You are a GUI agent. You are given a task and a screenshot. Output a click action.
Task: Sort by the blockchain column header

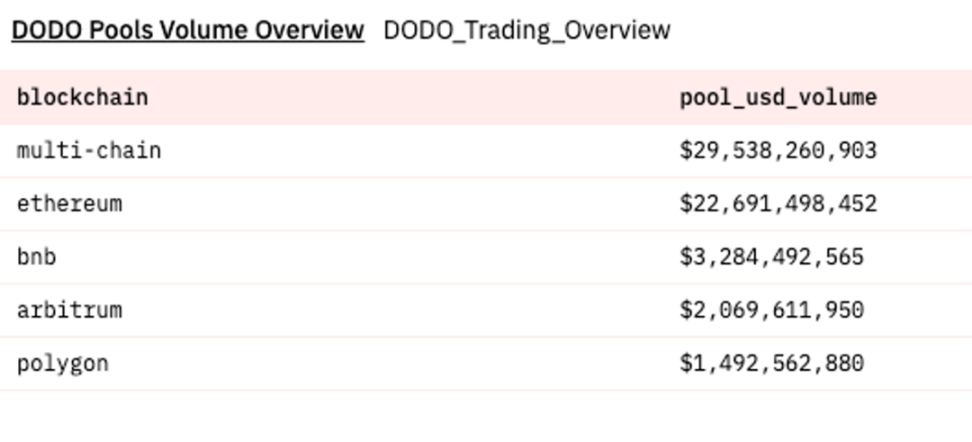pyautogui.click(x=82, y=97)
